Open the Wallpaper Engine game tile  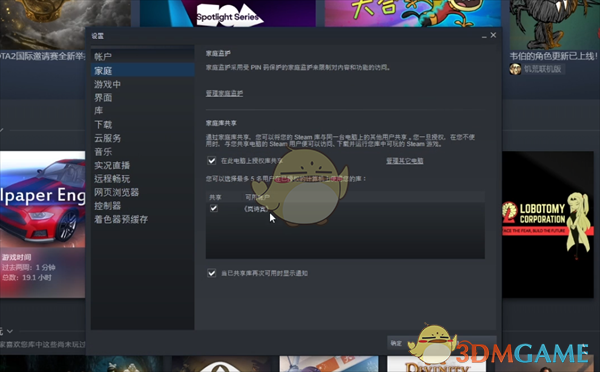[x=42, y=224]
